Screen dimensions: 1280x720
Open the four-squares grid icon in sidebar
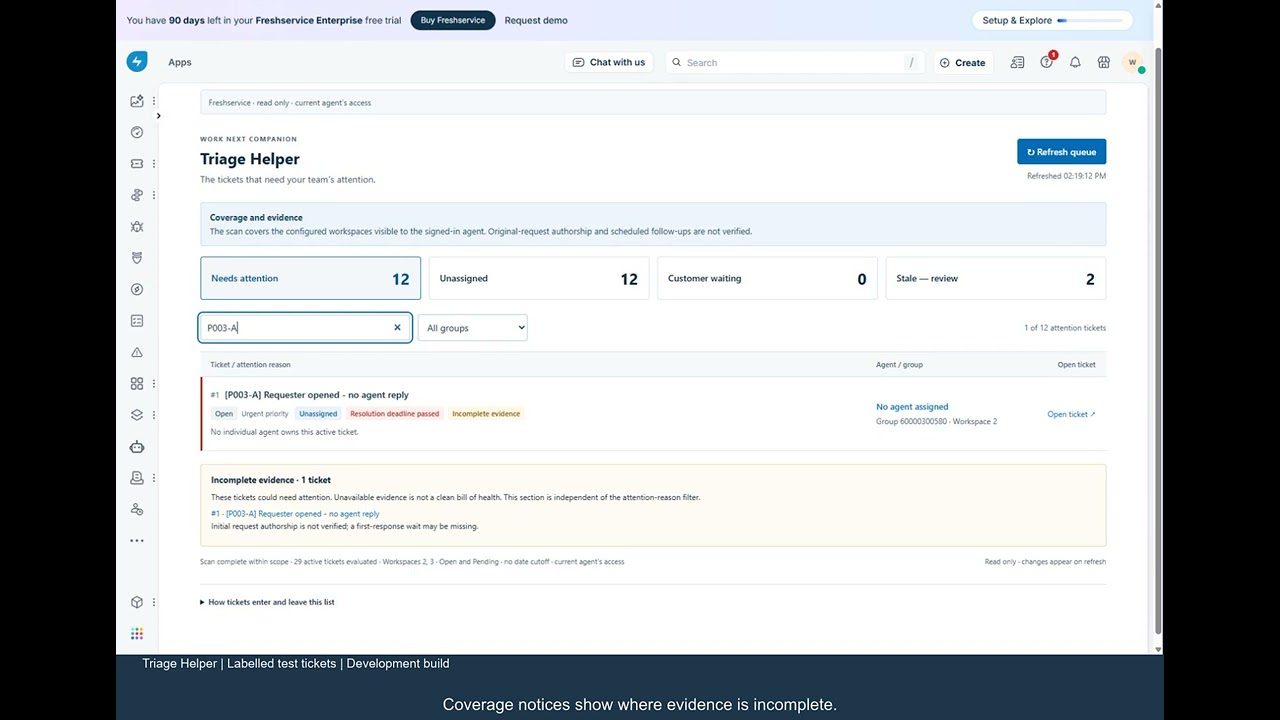(x=137, y=383)
